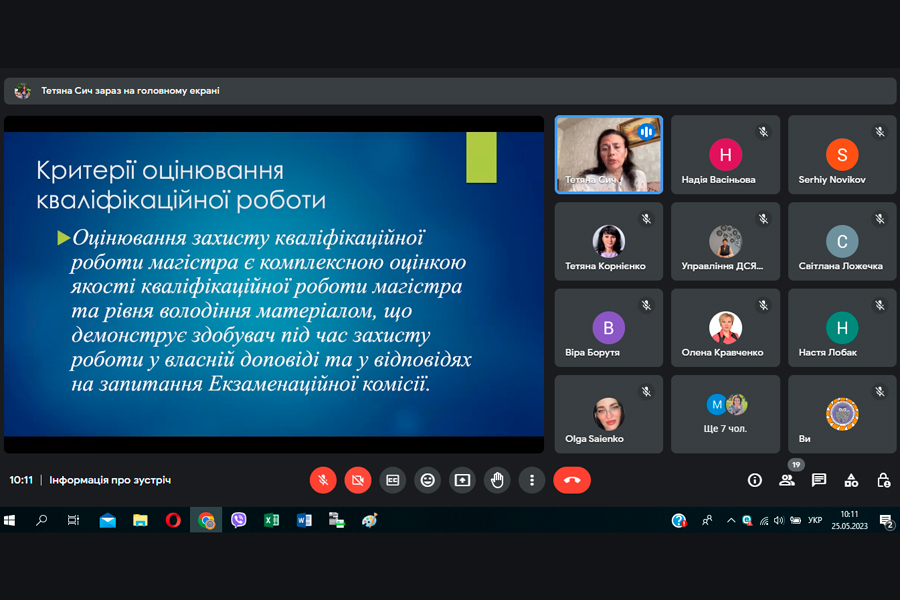This screenshot has width=900, height=600.
Task: Open Task View in taskbar
Action: tap(73, 520)
